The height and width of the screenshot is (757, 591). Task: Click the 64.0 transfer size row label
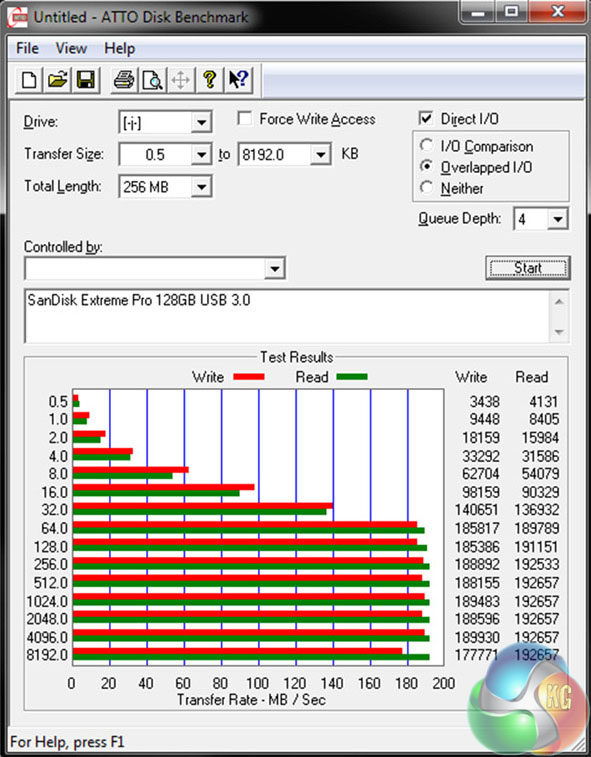coord(54,528)
